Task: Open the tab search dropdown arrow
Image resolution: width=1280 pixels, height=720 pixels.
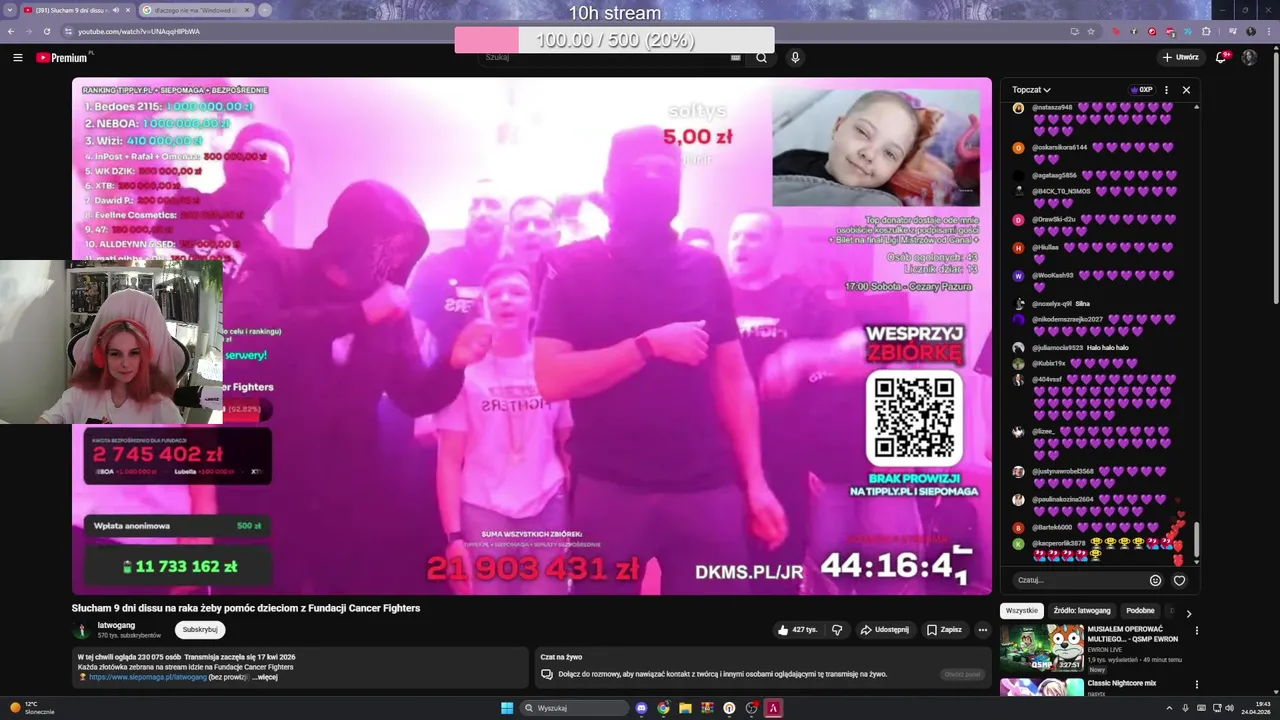Action: [x=10, y=10]
